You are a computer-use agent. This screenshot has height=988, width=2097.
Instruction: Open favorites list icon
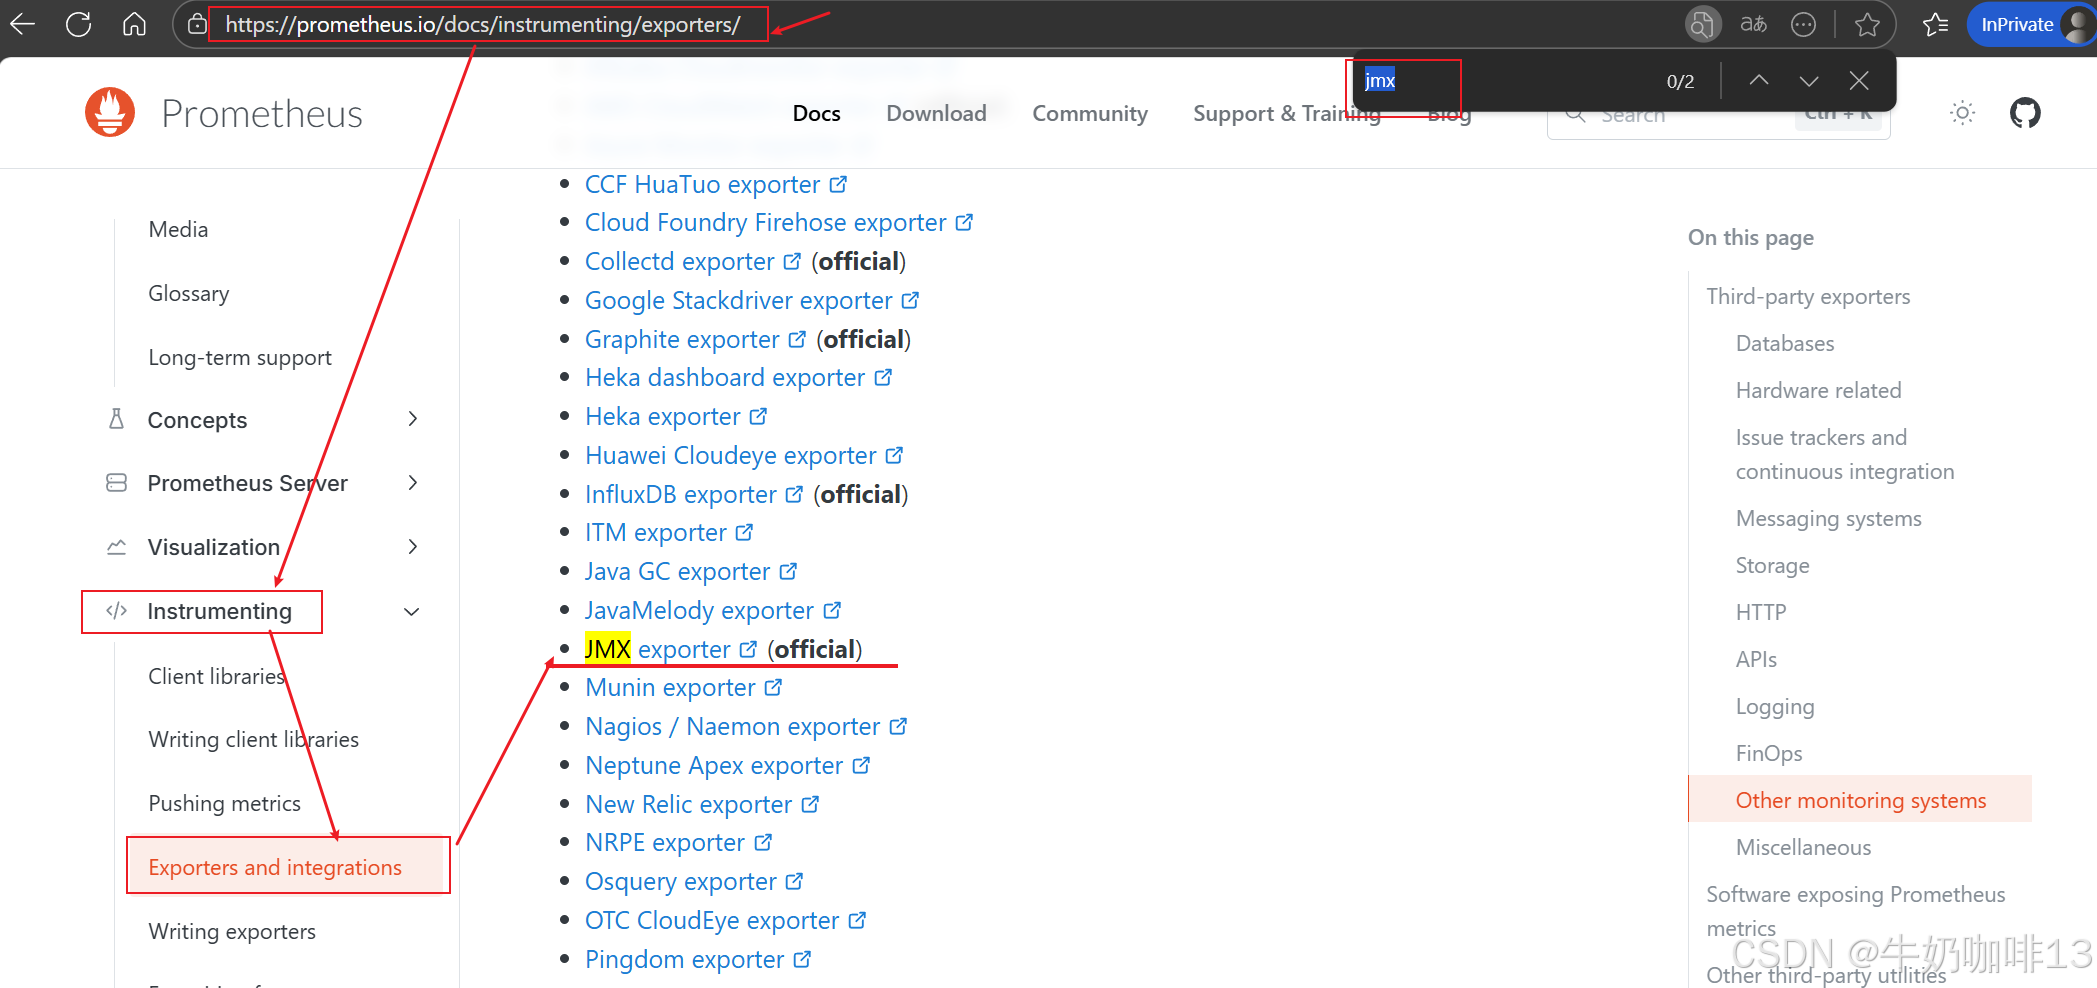click(x=1936, y=24)
